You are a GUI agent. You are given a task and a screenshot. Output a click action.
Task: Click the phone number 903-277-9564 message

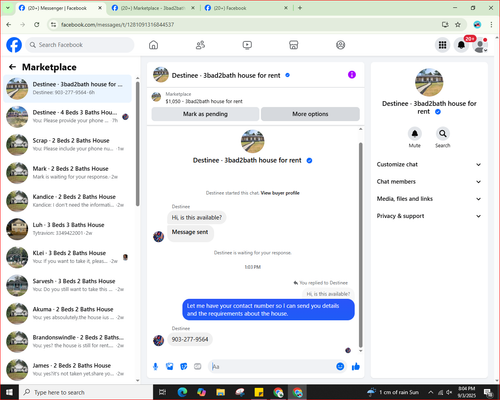(190, 339)
